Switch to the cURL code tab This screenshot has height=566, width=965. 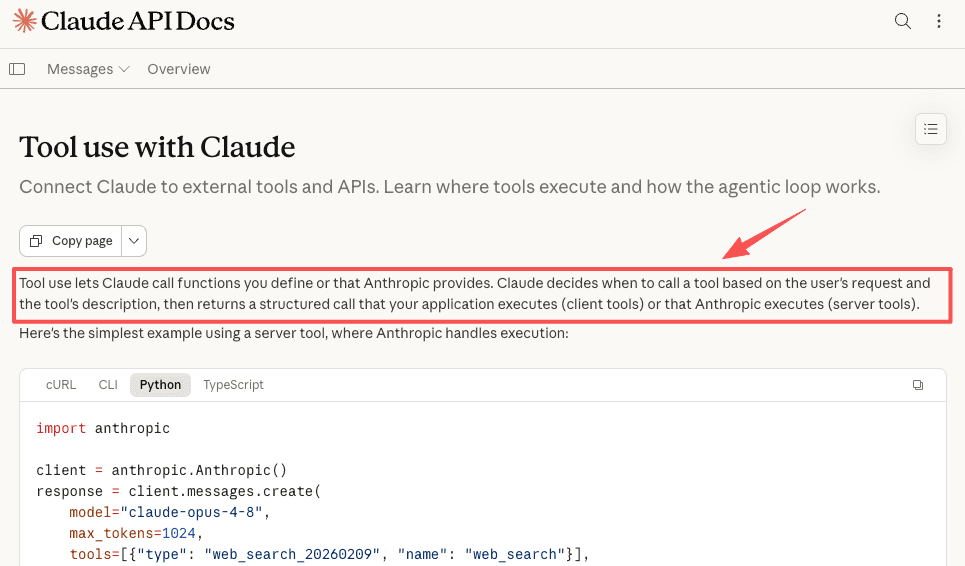pyautogui.click(x=61, y=385)
